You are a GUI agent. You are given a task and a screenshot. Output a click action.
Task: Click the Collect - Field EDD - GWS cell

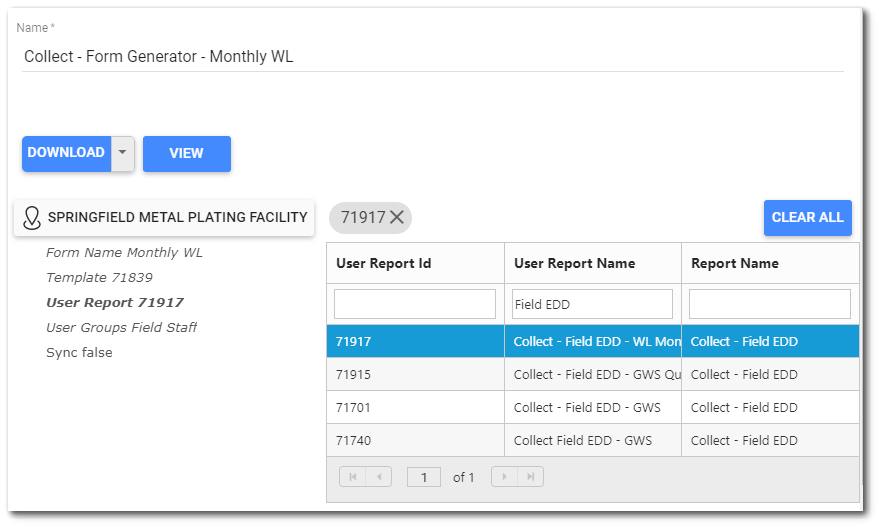click(x=593, y=408)
